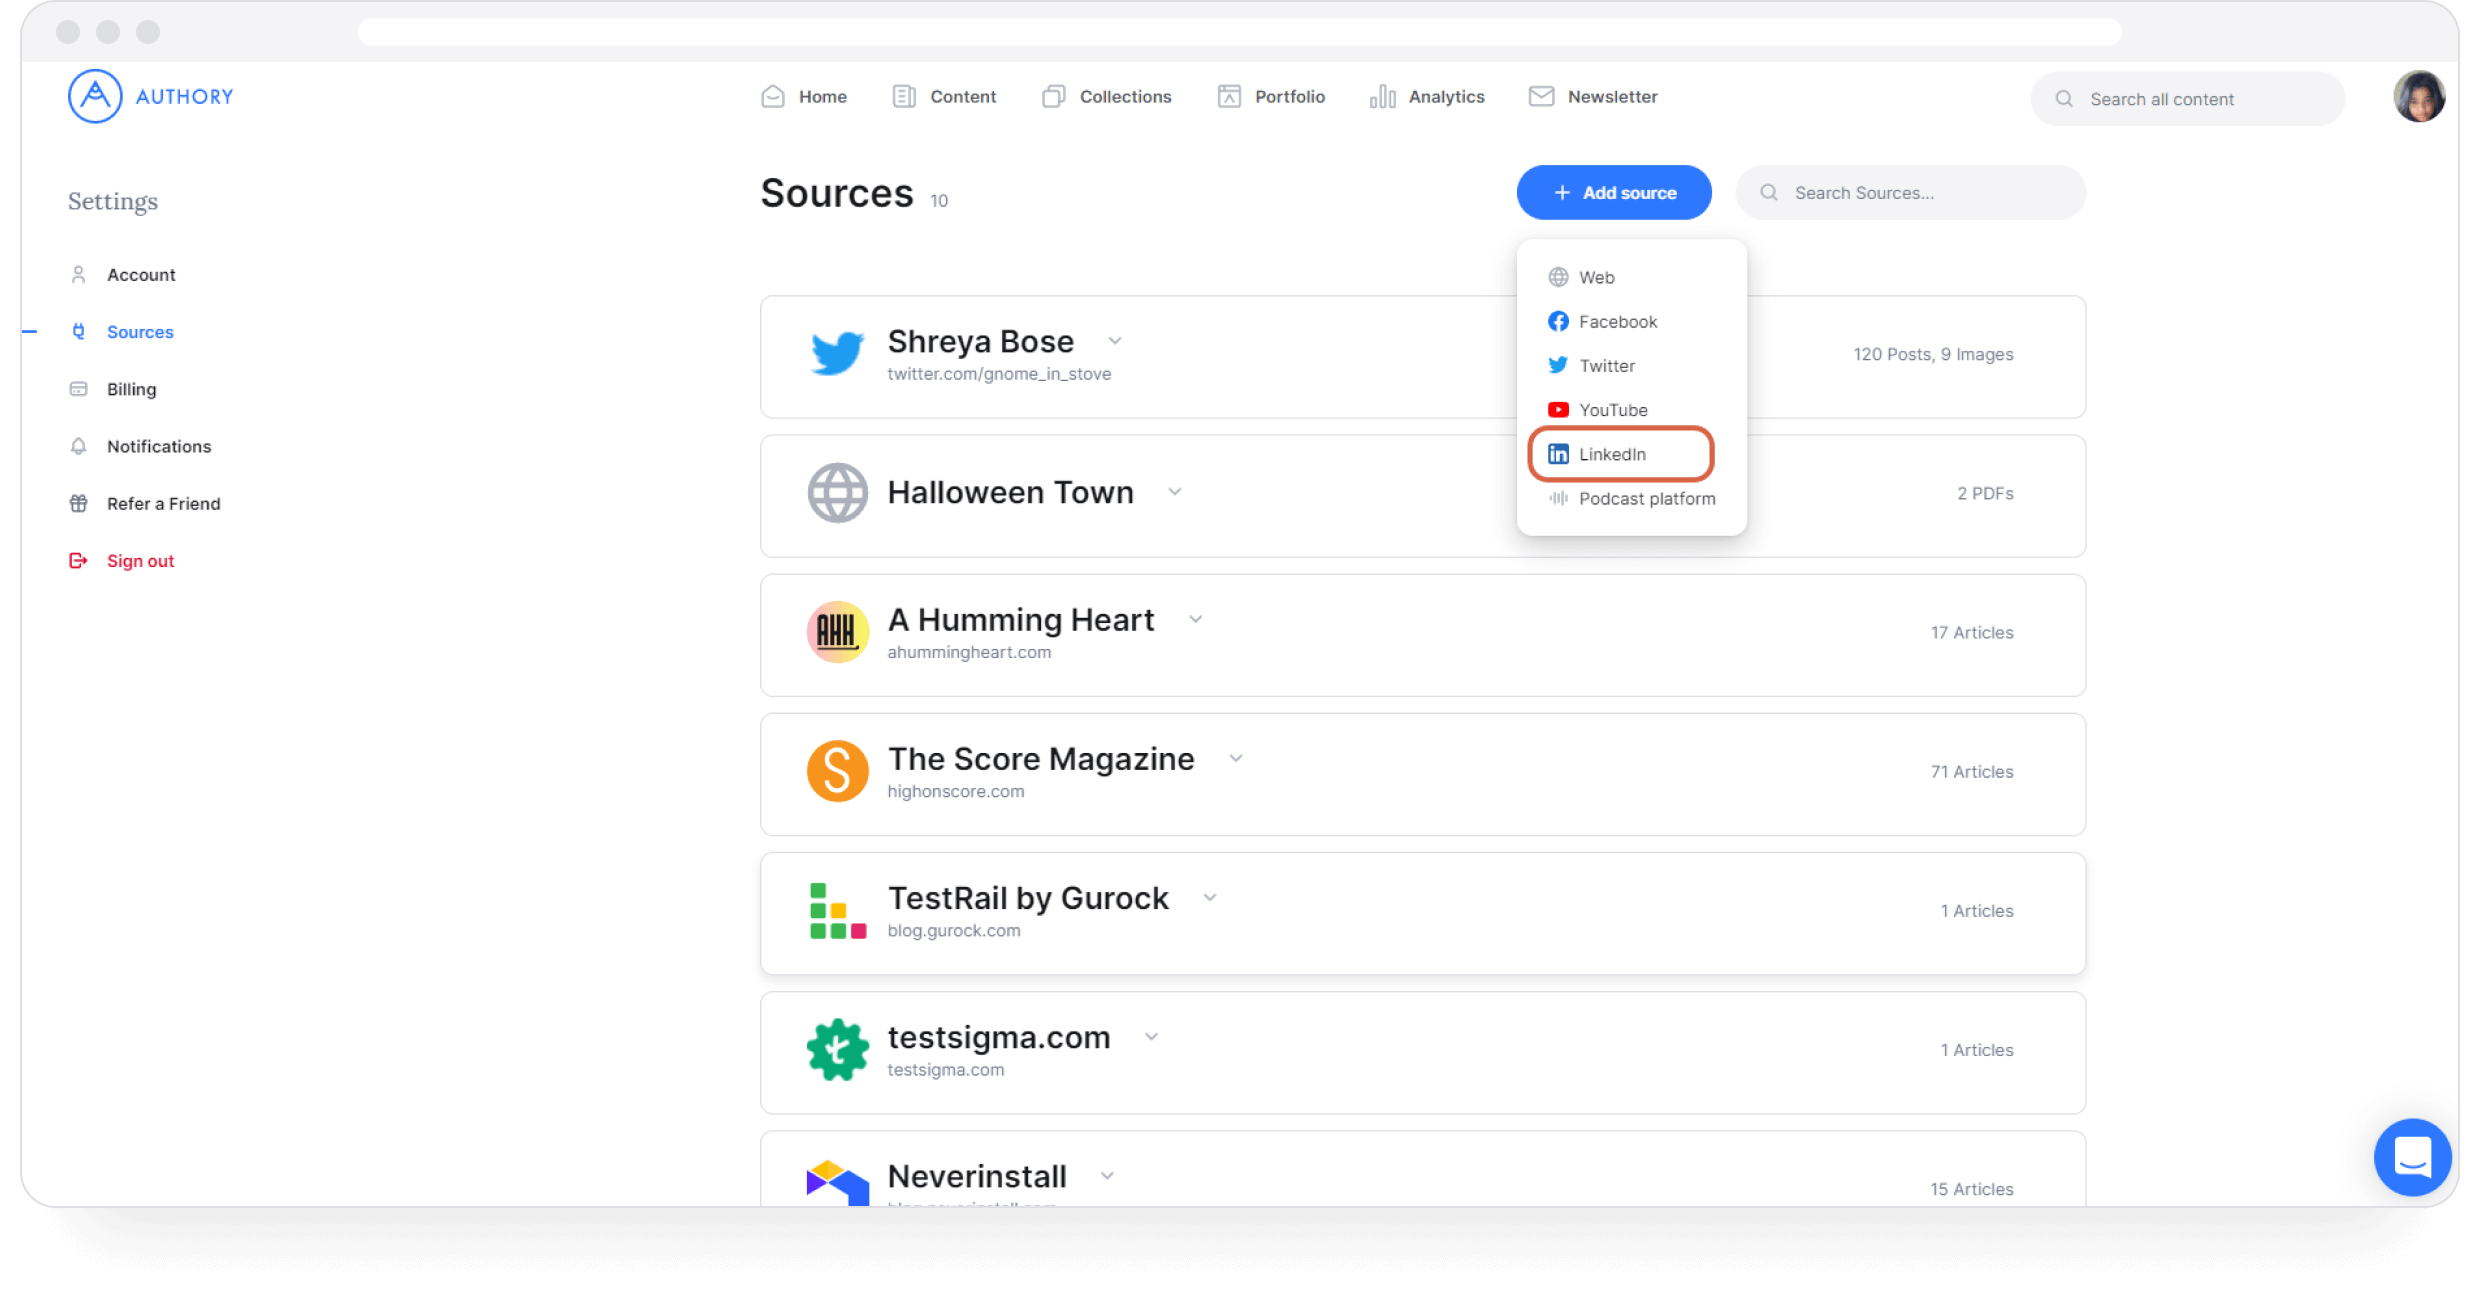
Task: Click the Facebook icon in the dropdown
Action: pyautogui.click(x=1558, y=321)
